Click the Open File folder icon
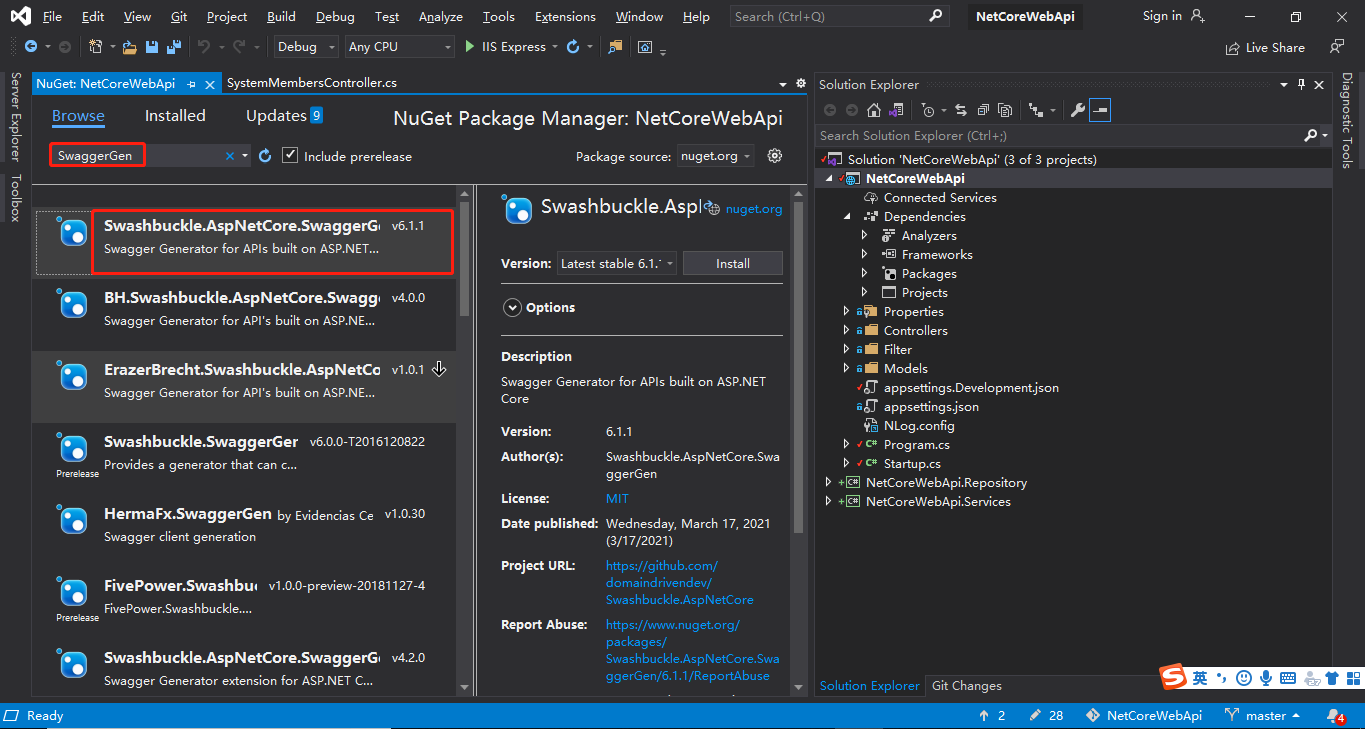This screenshot has width=1365, height=729. coord(131,47)
